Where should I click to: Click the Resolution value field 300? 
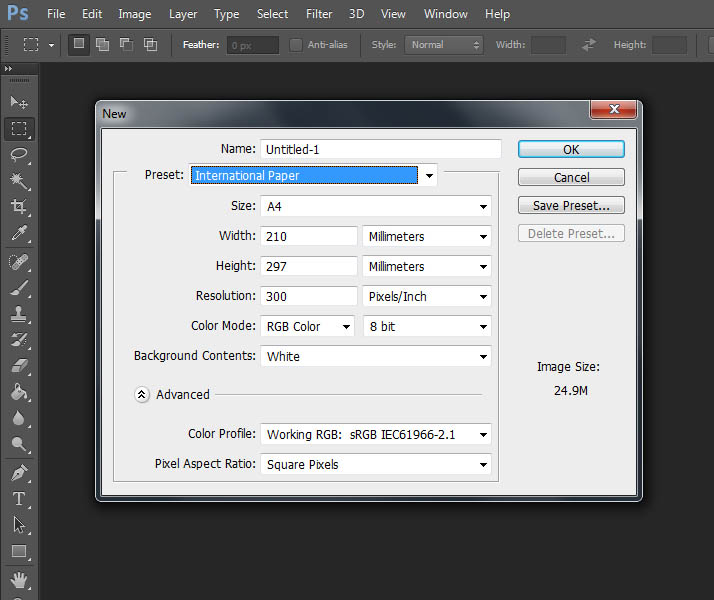(309, 296)
